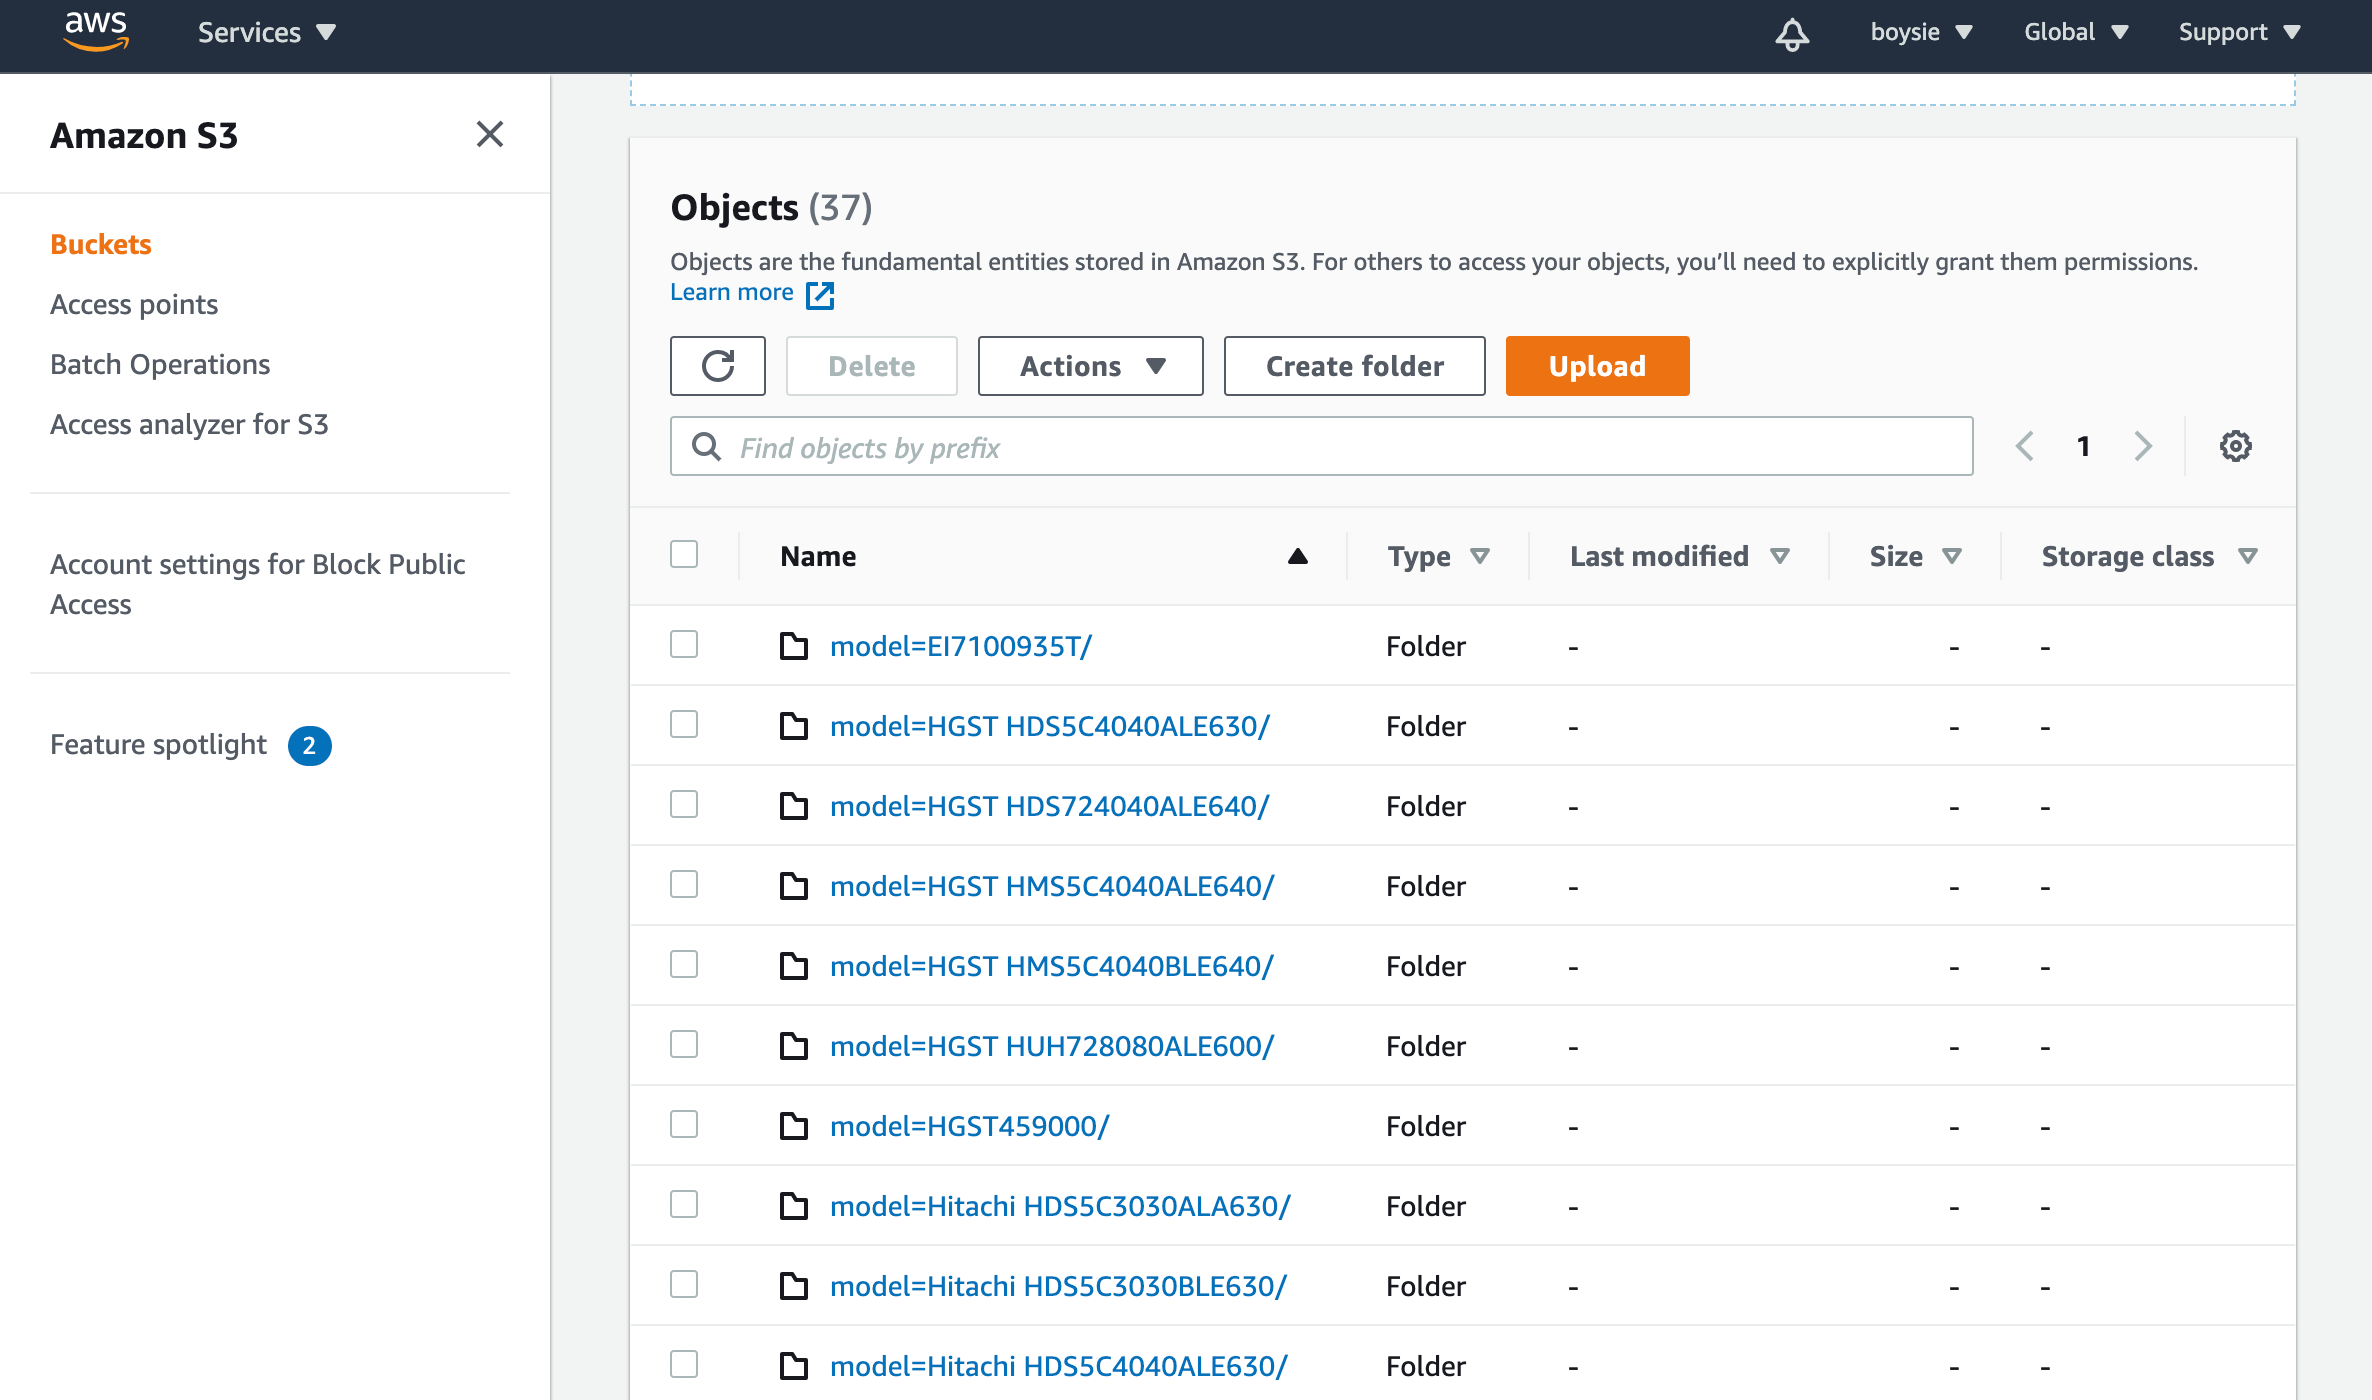Sort by Storage class column
The image size is (2372, 1400).
coord(2149,556)
